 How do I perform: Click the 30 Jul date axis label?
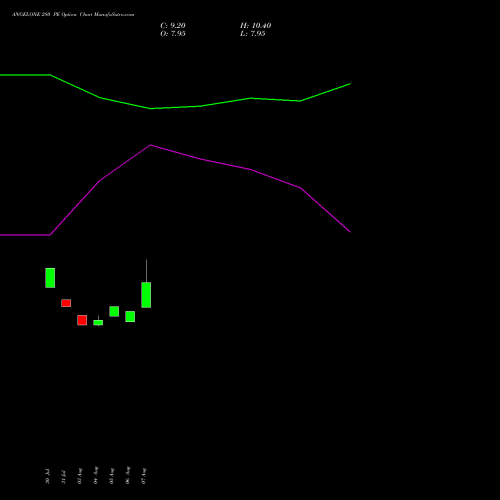point(47,476)
